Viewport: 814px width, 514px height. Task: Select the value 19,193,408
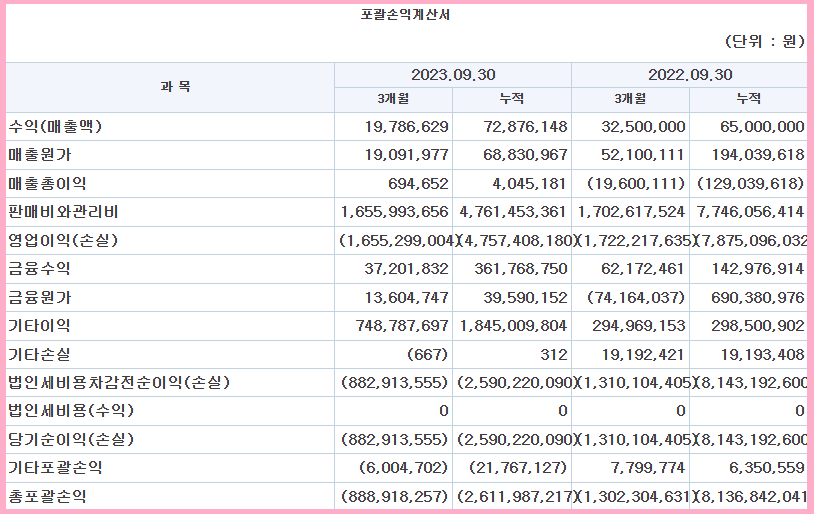pyautogui.click(x=762, y=355)
